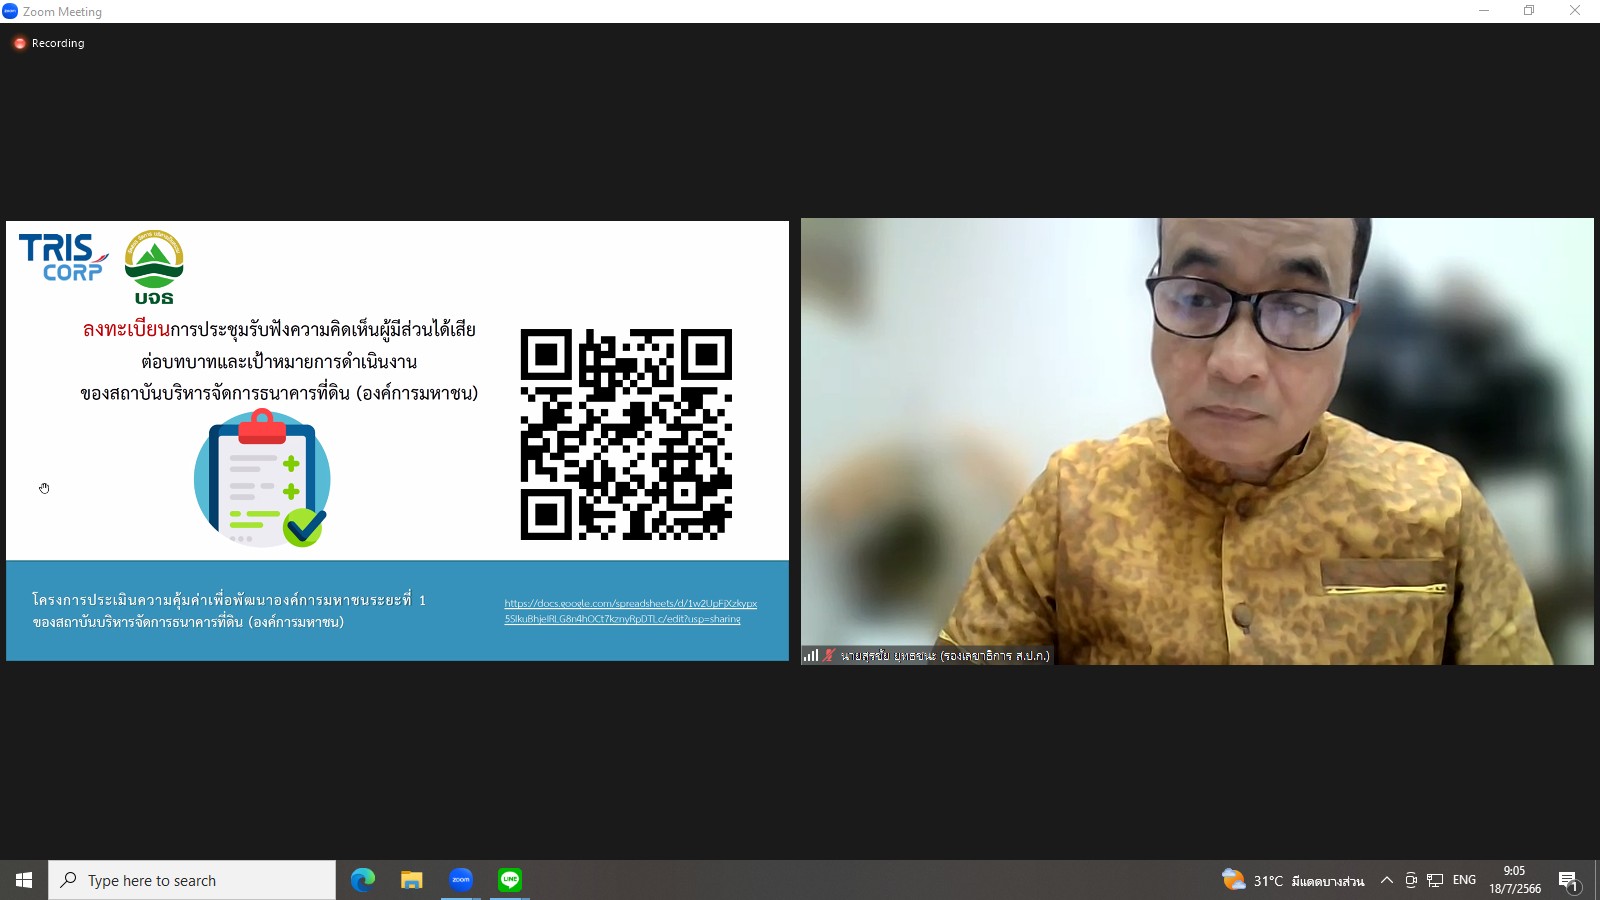This screenshot has height=900, width=1600.
Task: Click the Zoom taskbar icon
Action: point(461,880)
